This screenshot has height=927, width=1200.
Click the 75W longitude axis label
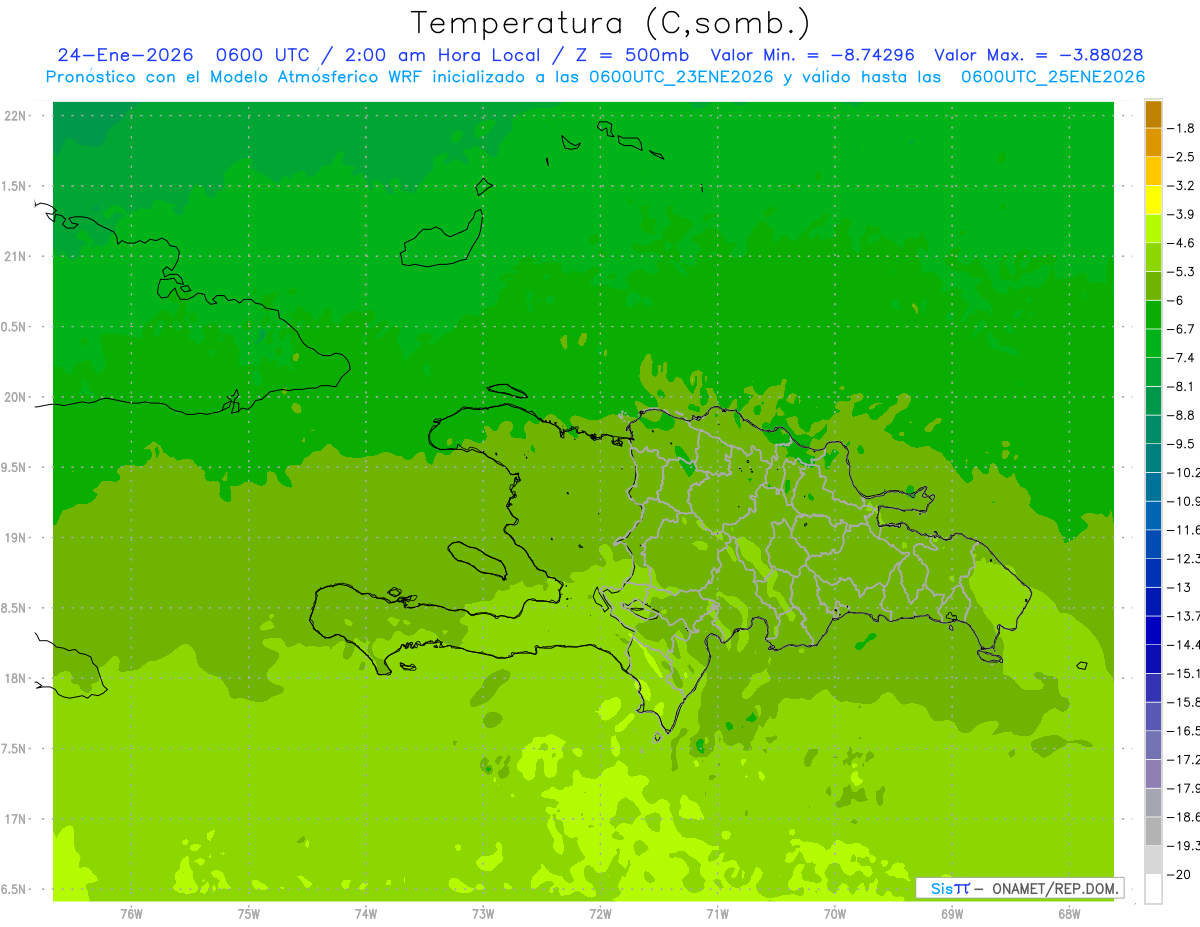click(249, 913)
